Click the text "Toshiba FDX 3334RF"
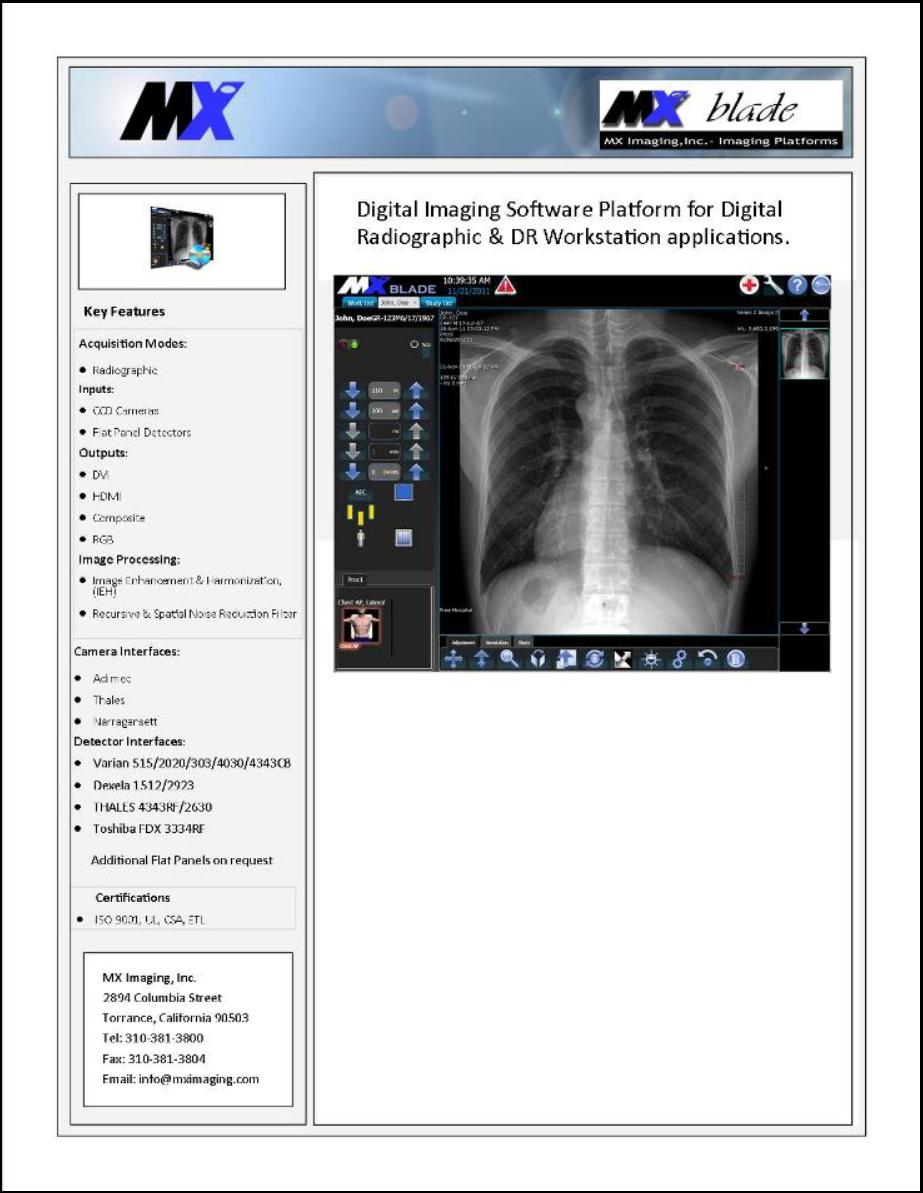This screenshot has width=923, height=1193. coord(148,829)
